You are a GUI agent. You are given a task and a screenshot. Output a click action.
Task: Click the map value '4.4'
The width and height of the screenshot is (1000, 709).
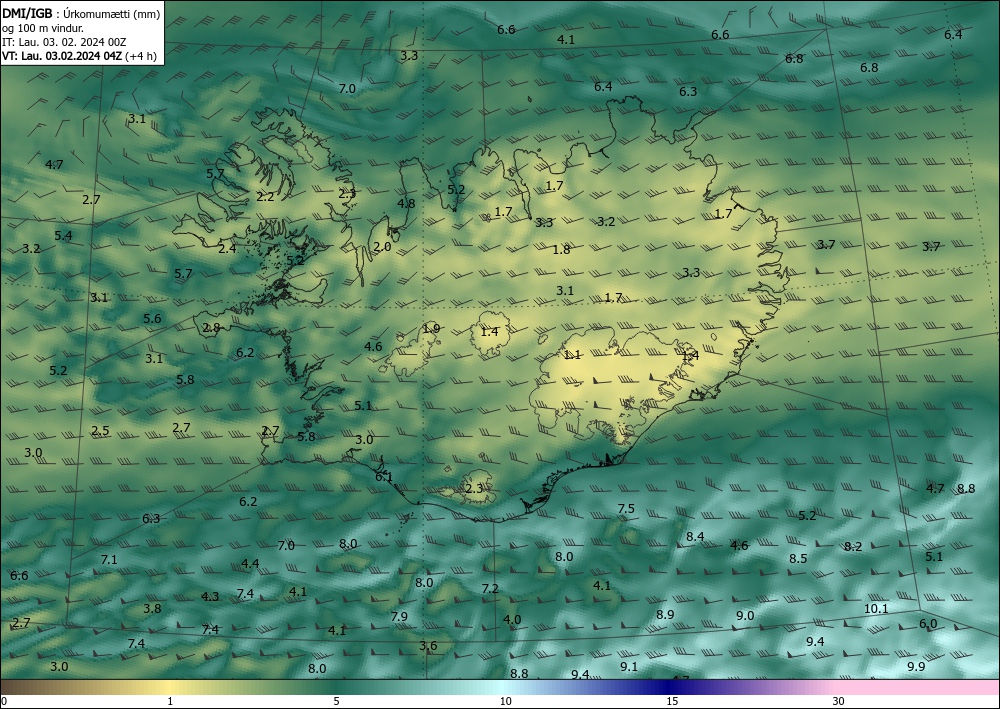click(x=250, y=564)
